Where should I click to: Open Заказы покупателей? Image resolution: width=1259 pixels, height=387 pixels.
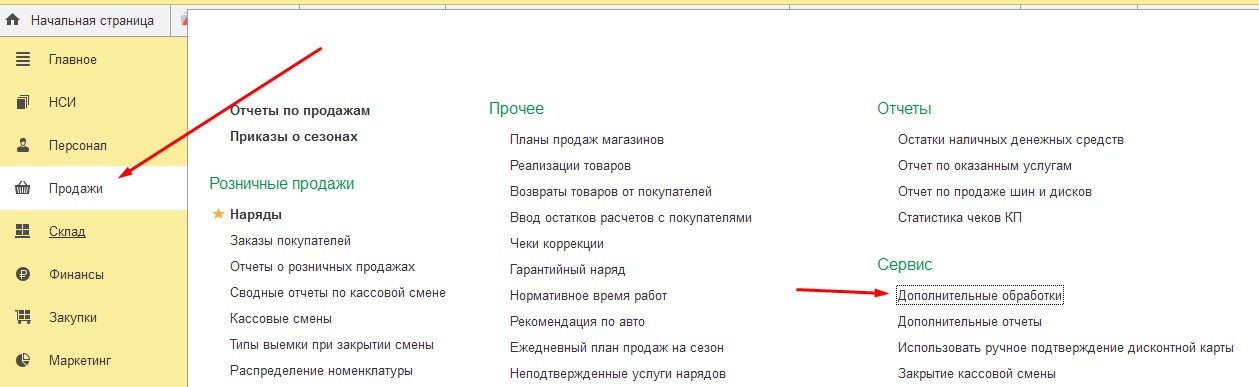click(290, 240)
